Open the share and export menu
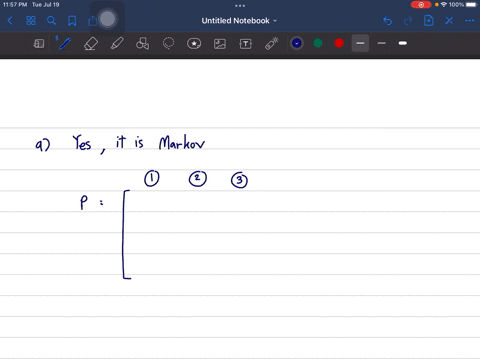This screenshot has height=360, width=480. [x=93, y=21]
